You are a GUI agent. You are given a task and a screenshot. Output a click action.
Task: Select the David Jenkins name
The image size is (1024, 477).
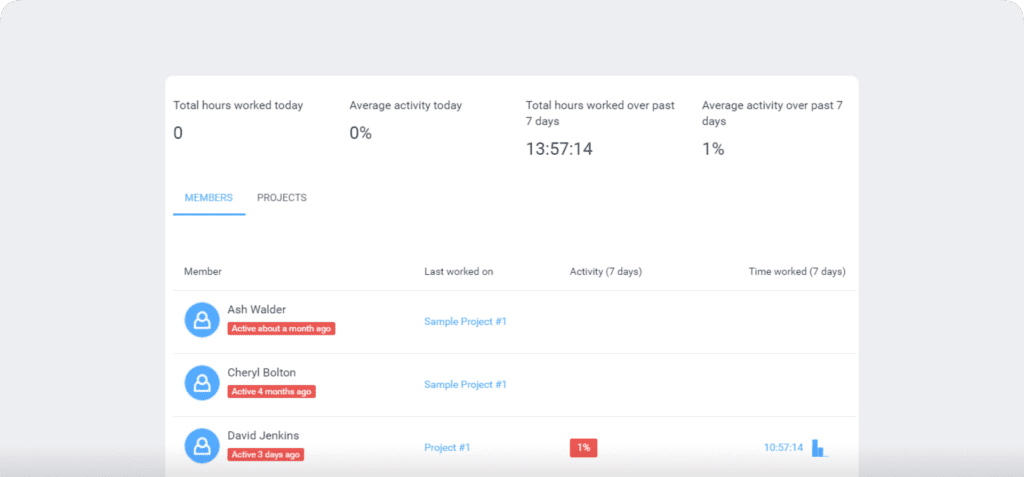(263, 435)
